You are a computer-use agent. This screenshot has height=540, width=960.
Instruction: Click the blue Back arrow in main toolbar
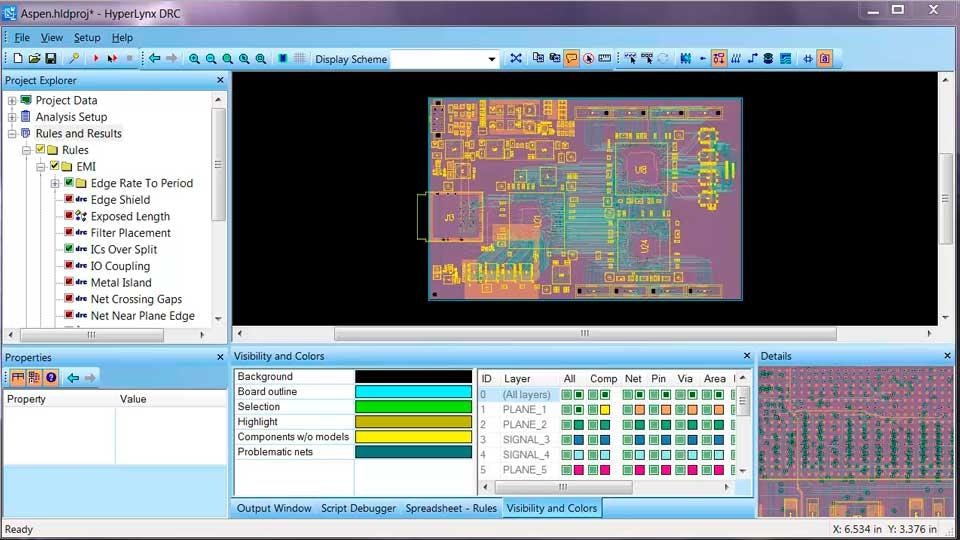154,59
